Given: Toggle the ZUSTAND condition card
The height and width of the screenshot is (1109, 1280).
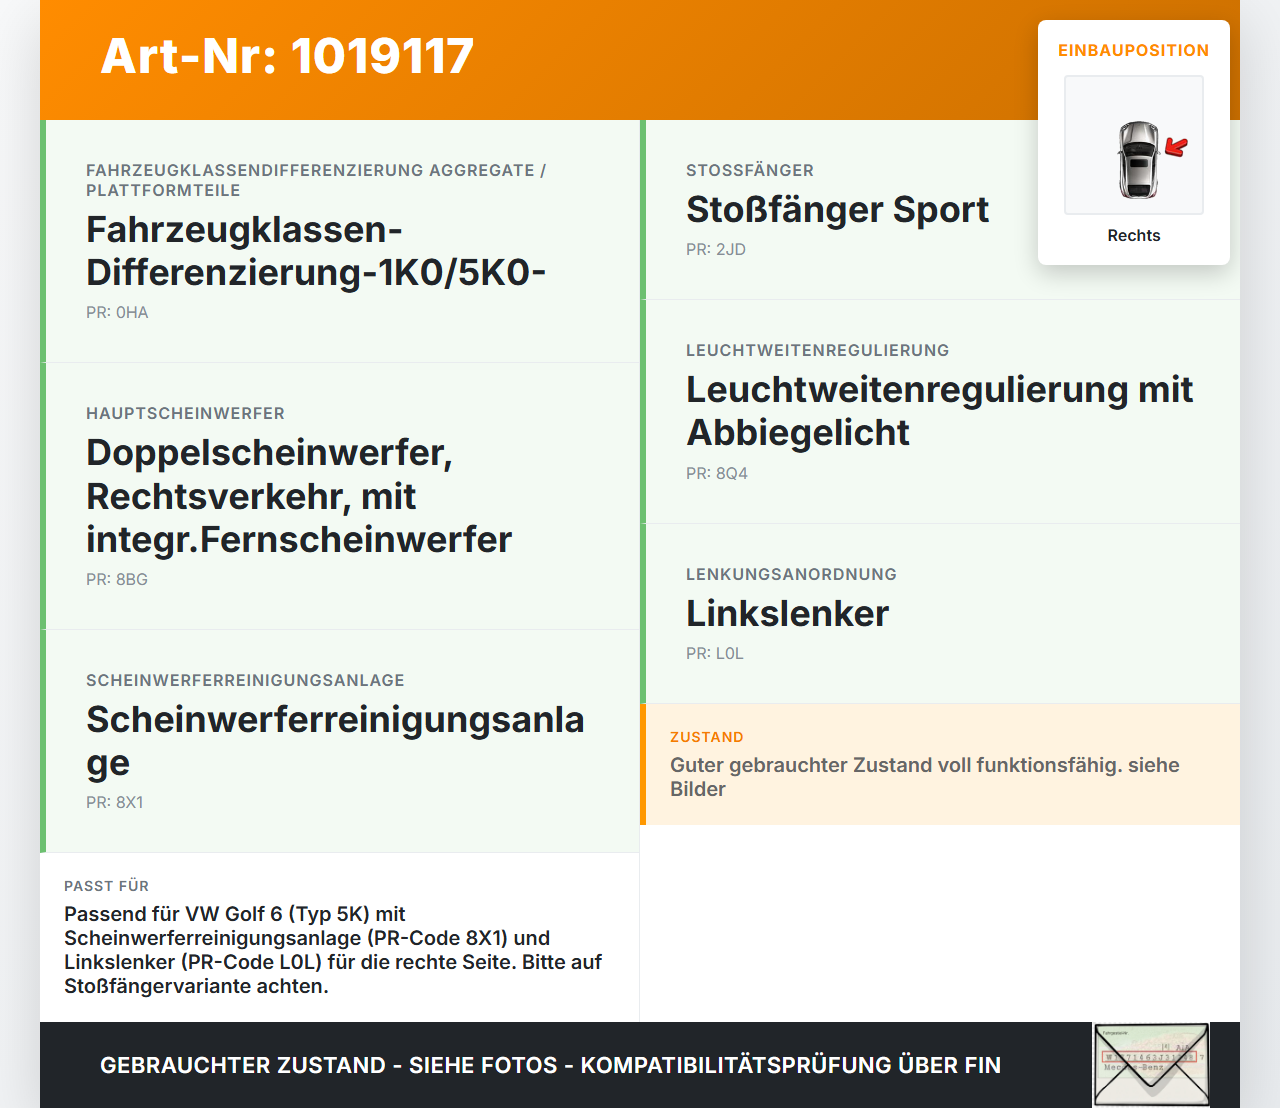Looking at the screenshot, I should coord(942,764).
